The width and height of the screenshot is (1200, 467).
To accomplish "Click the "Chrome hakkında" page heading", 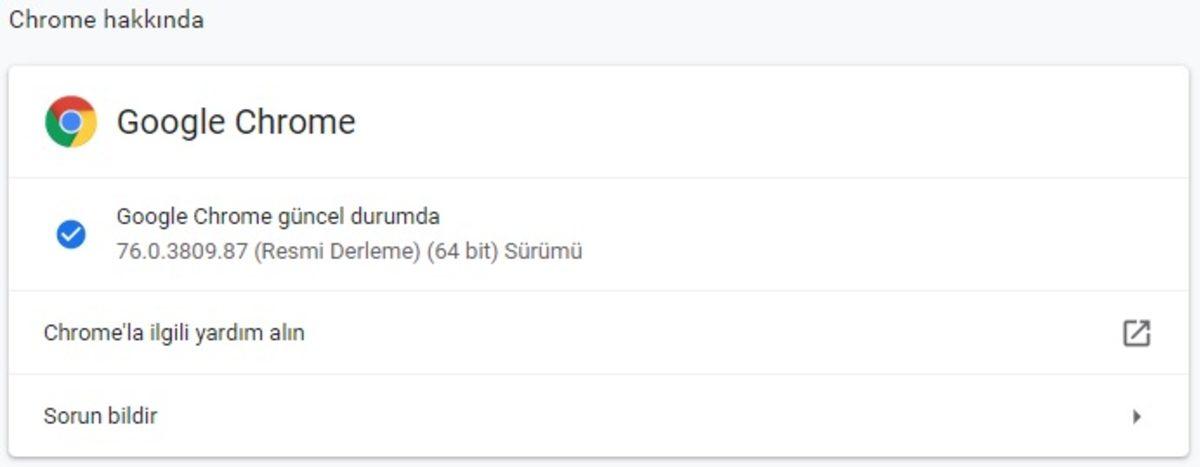I will (x=106, y=20).
